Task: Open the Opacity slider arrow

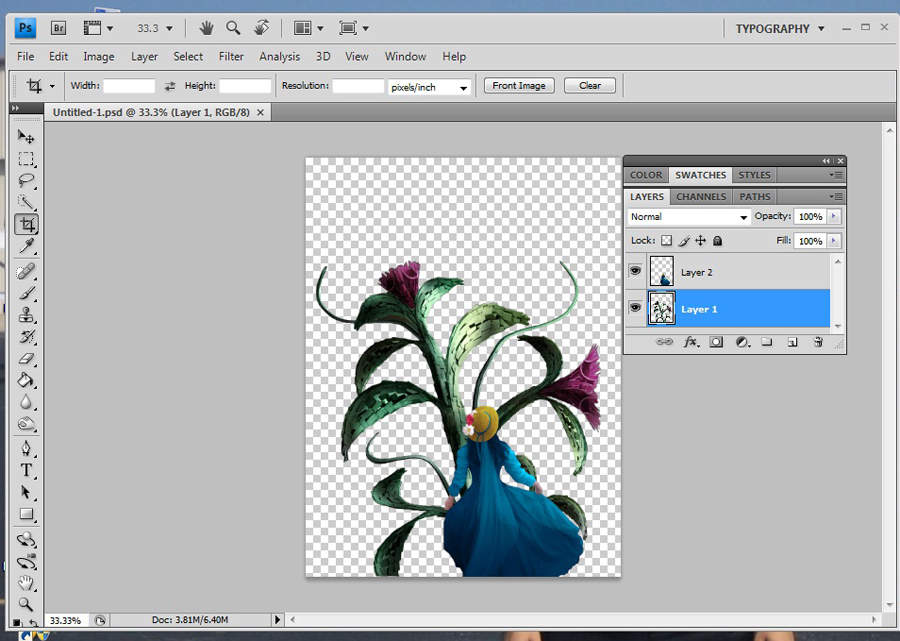Action: (833, 216)
